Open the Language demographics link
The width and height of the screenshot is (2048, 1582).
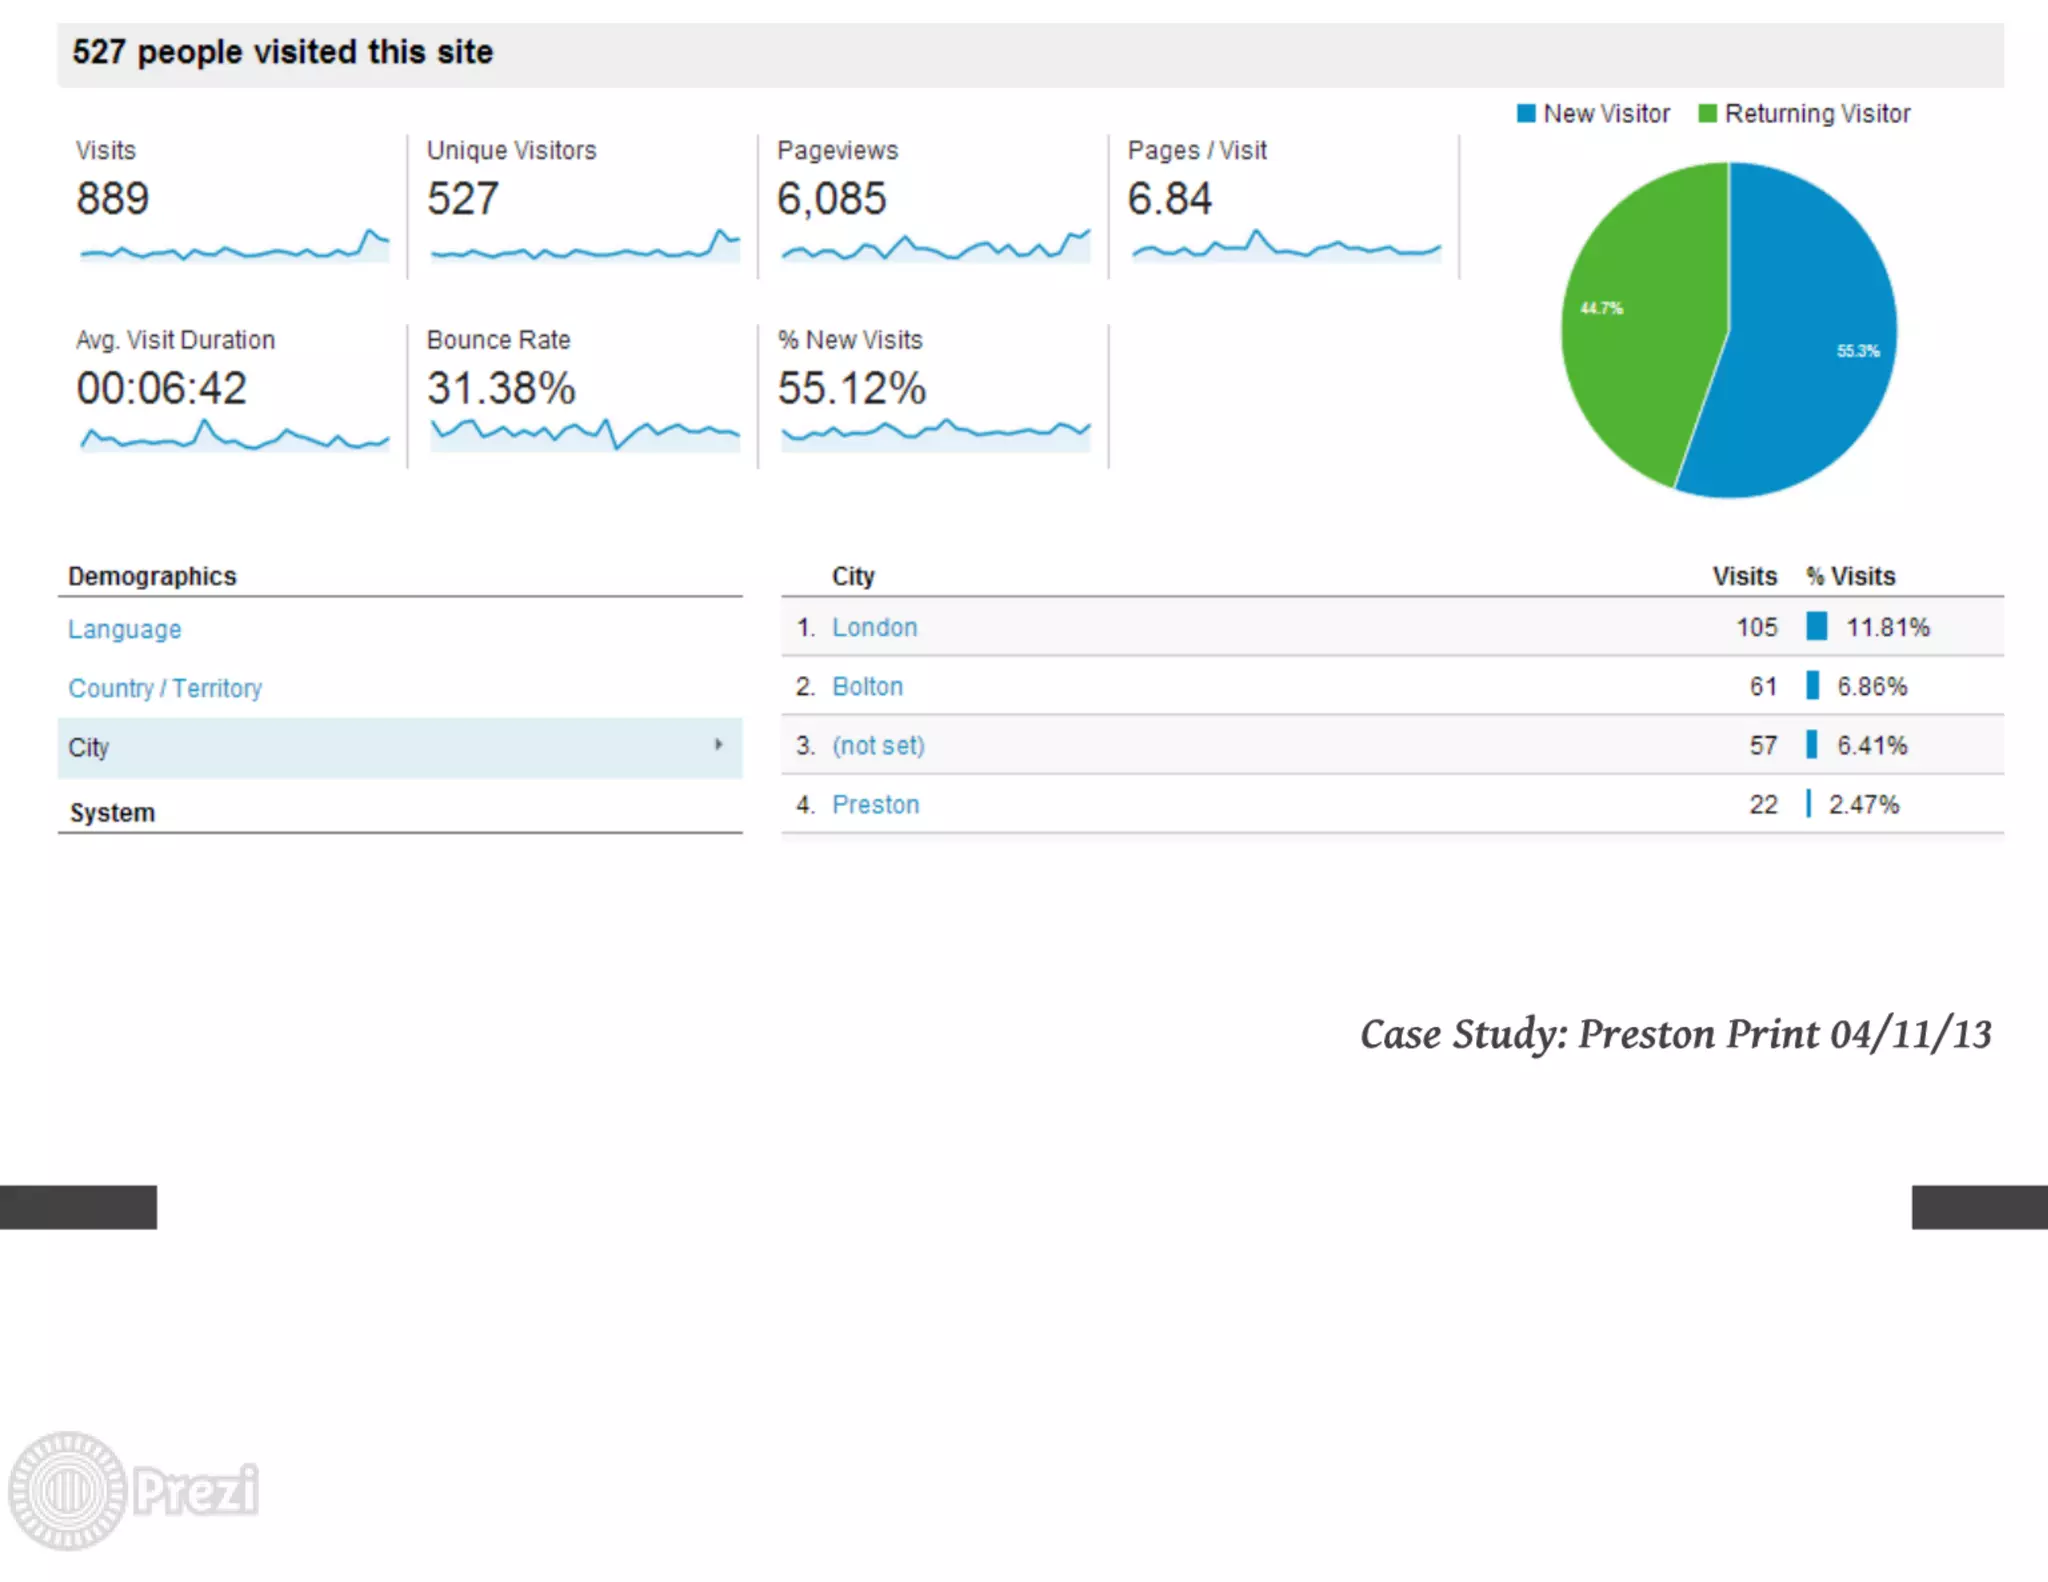[x=125, y=629]
